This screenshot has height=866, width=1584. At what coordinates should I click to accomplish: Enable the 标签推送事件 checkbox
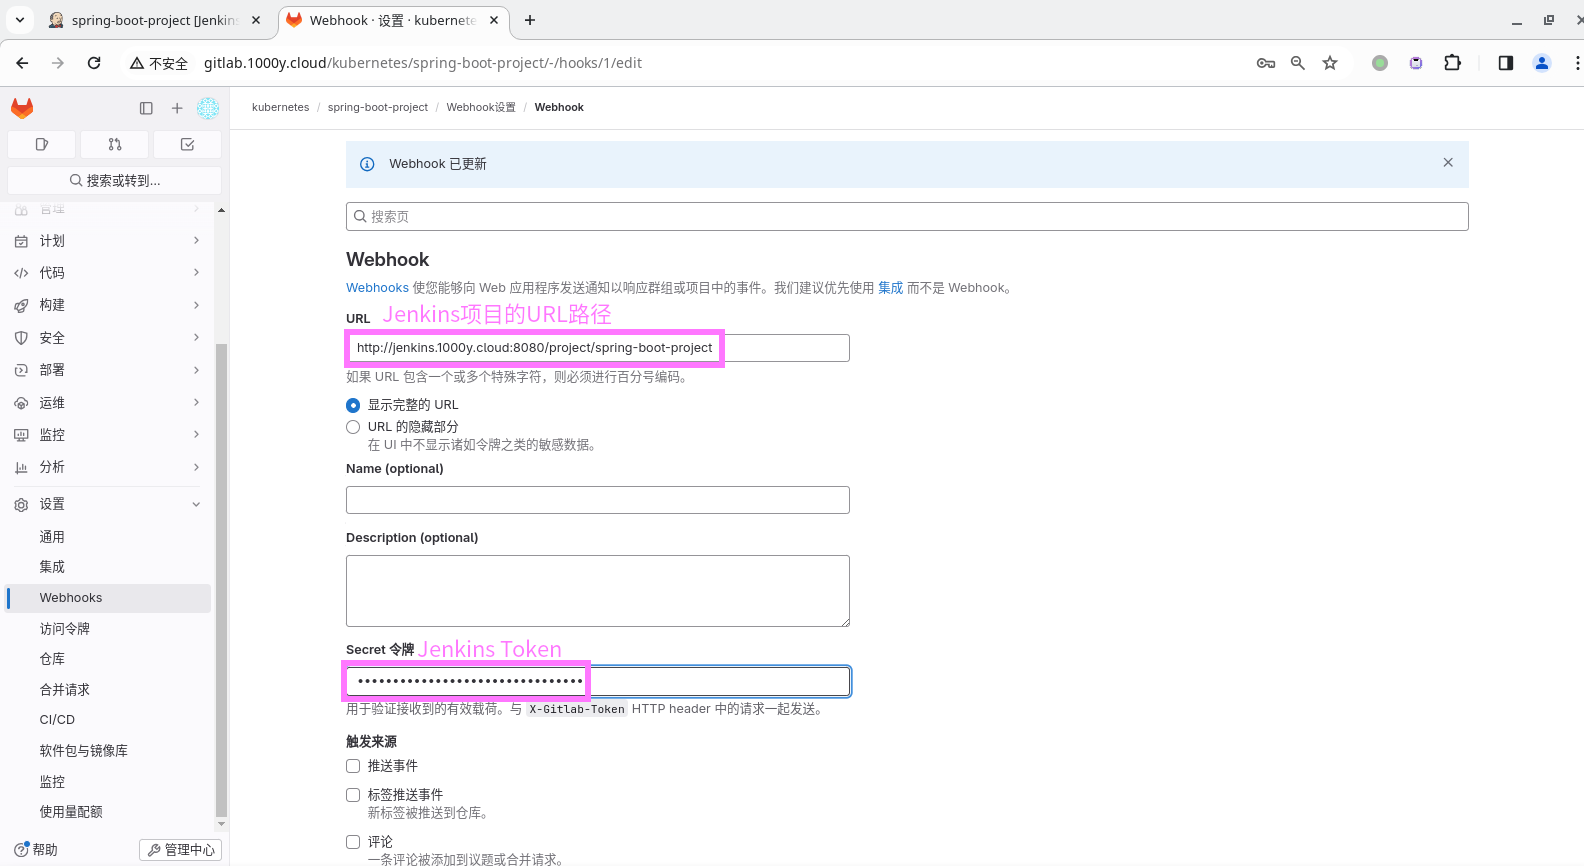[353, 795]
